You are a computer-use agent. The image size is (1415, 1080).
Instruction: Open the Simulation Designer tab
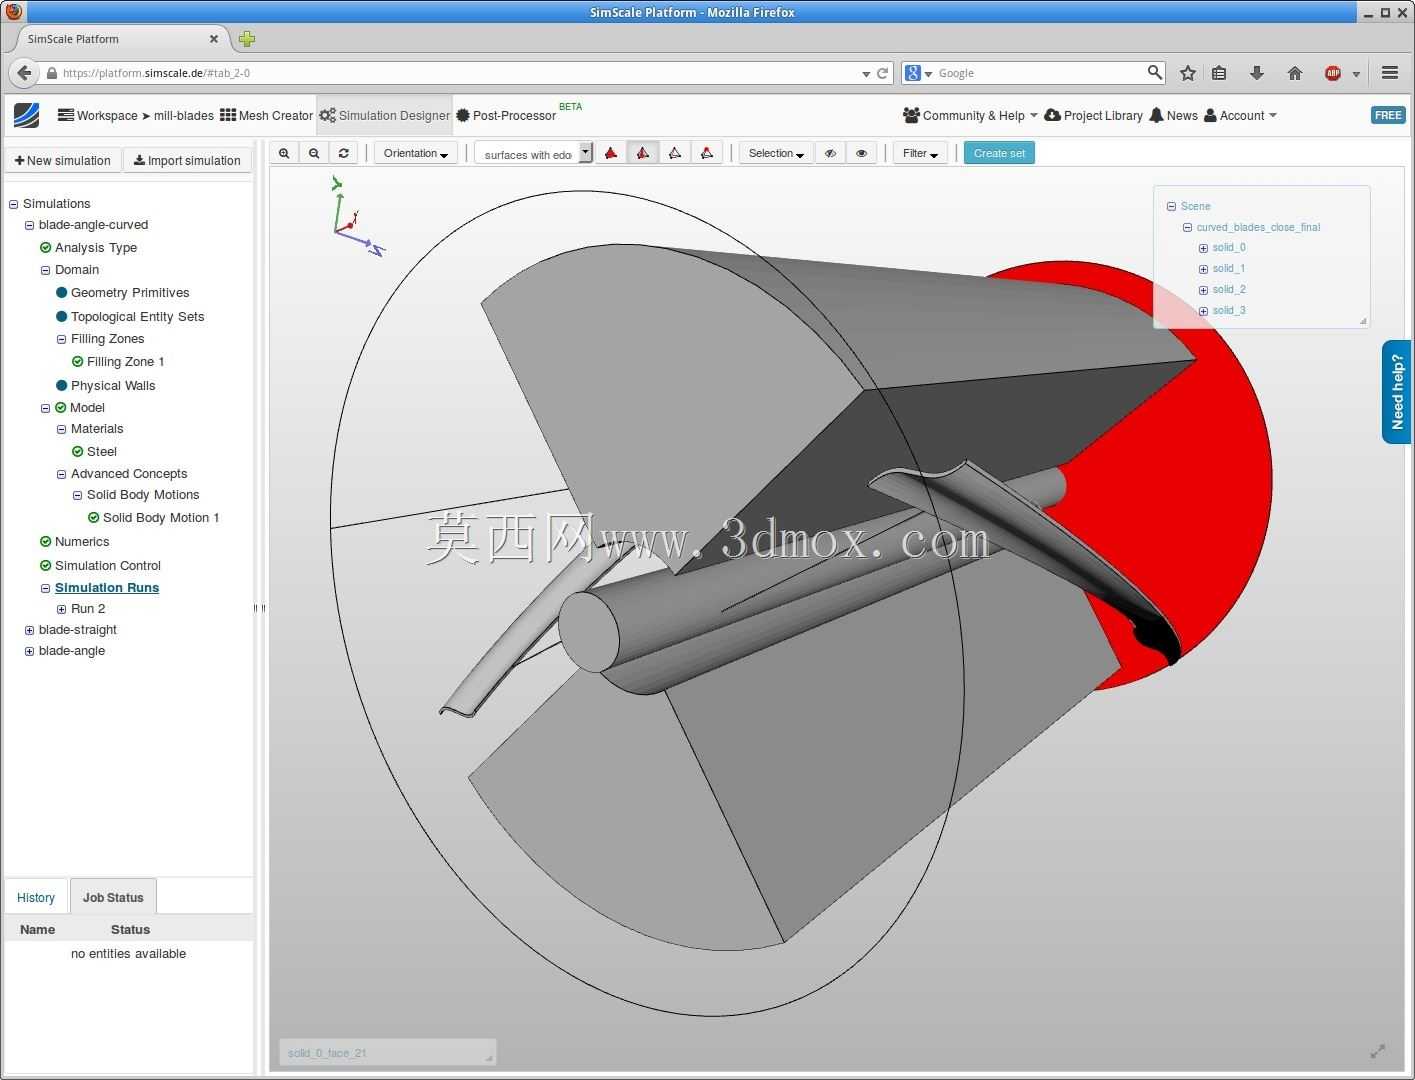[x=385, y=115]
